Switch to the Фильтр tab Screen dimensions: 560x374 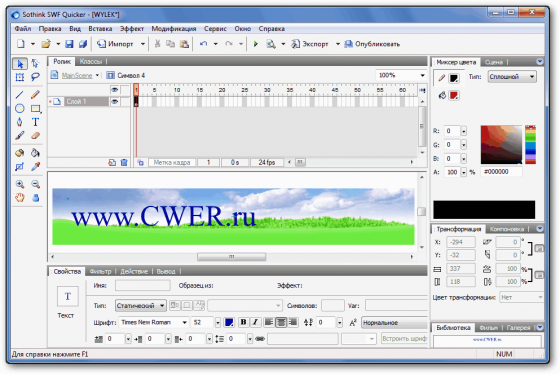point(100,271)
